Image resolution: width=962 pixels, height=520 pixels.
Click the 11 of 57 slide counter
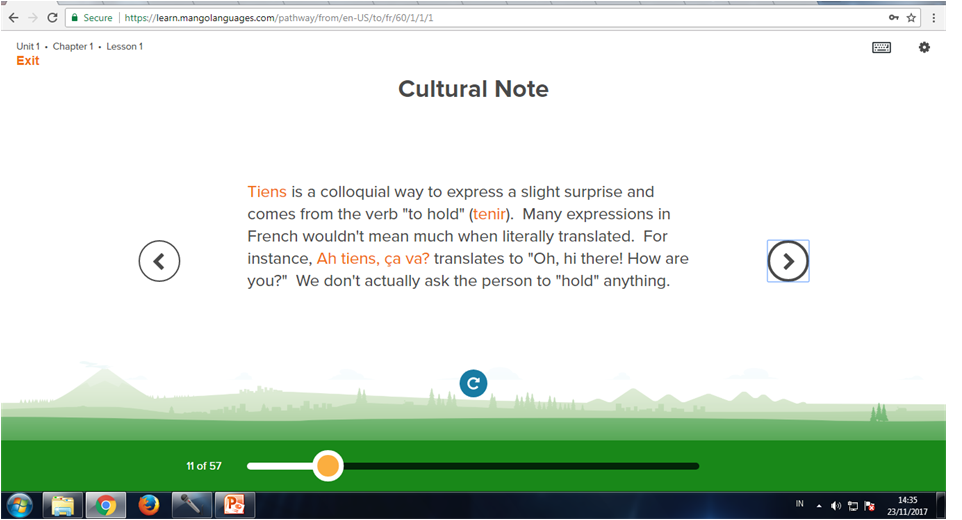204,466
